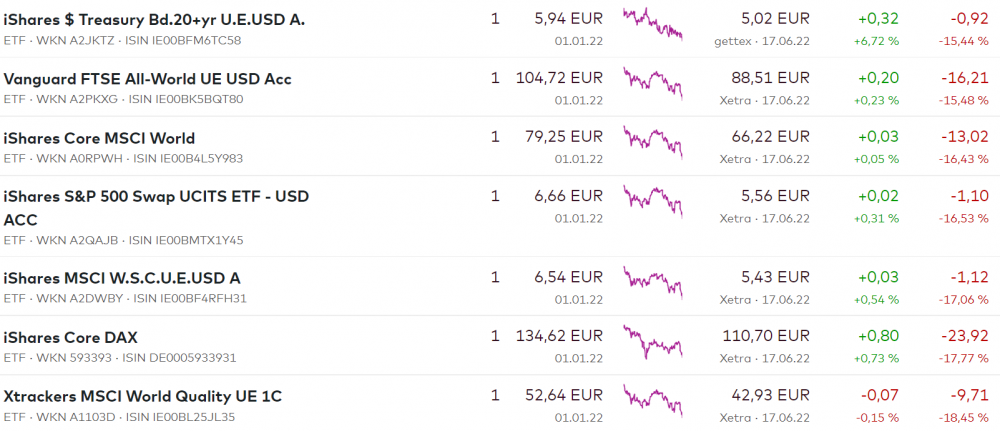The image size is (1000, 431).
Task: Click the iShares MSCI W.S.C. sparkline chart
Action: coord(652,283)
